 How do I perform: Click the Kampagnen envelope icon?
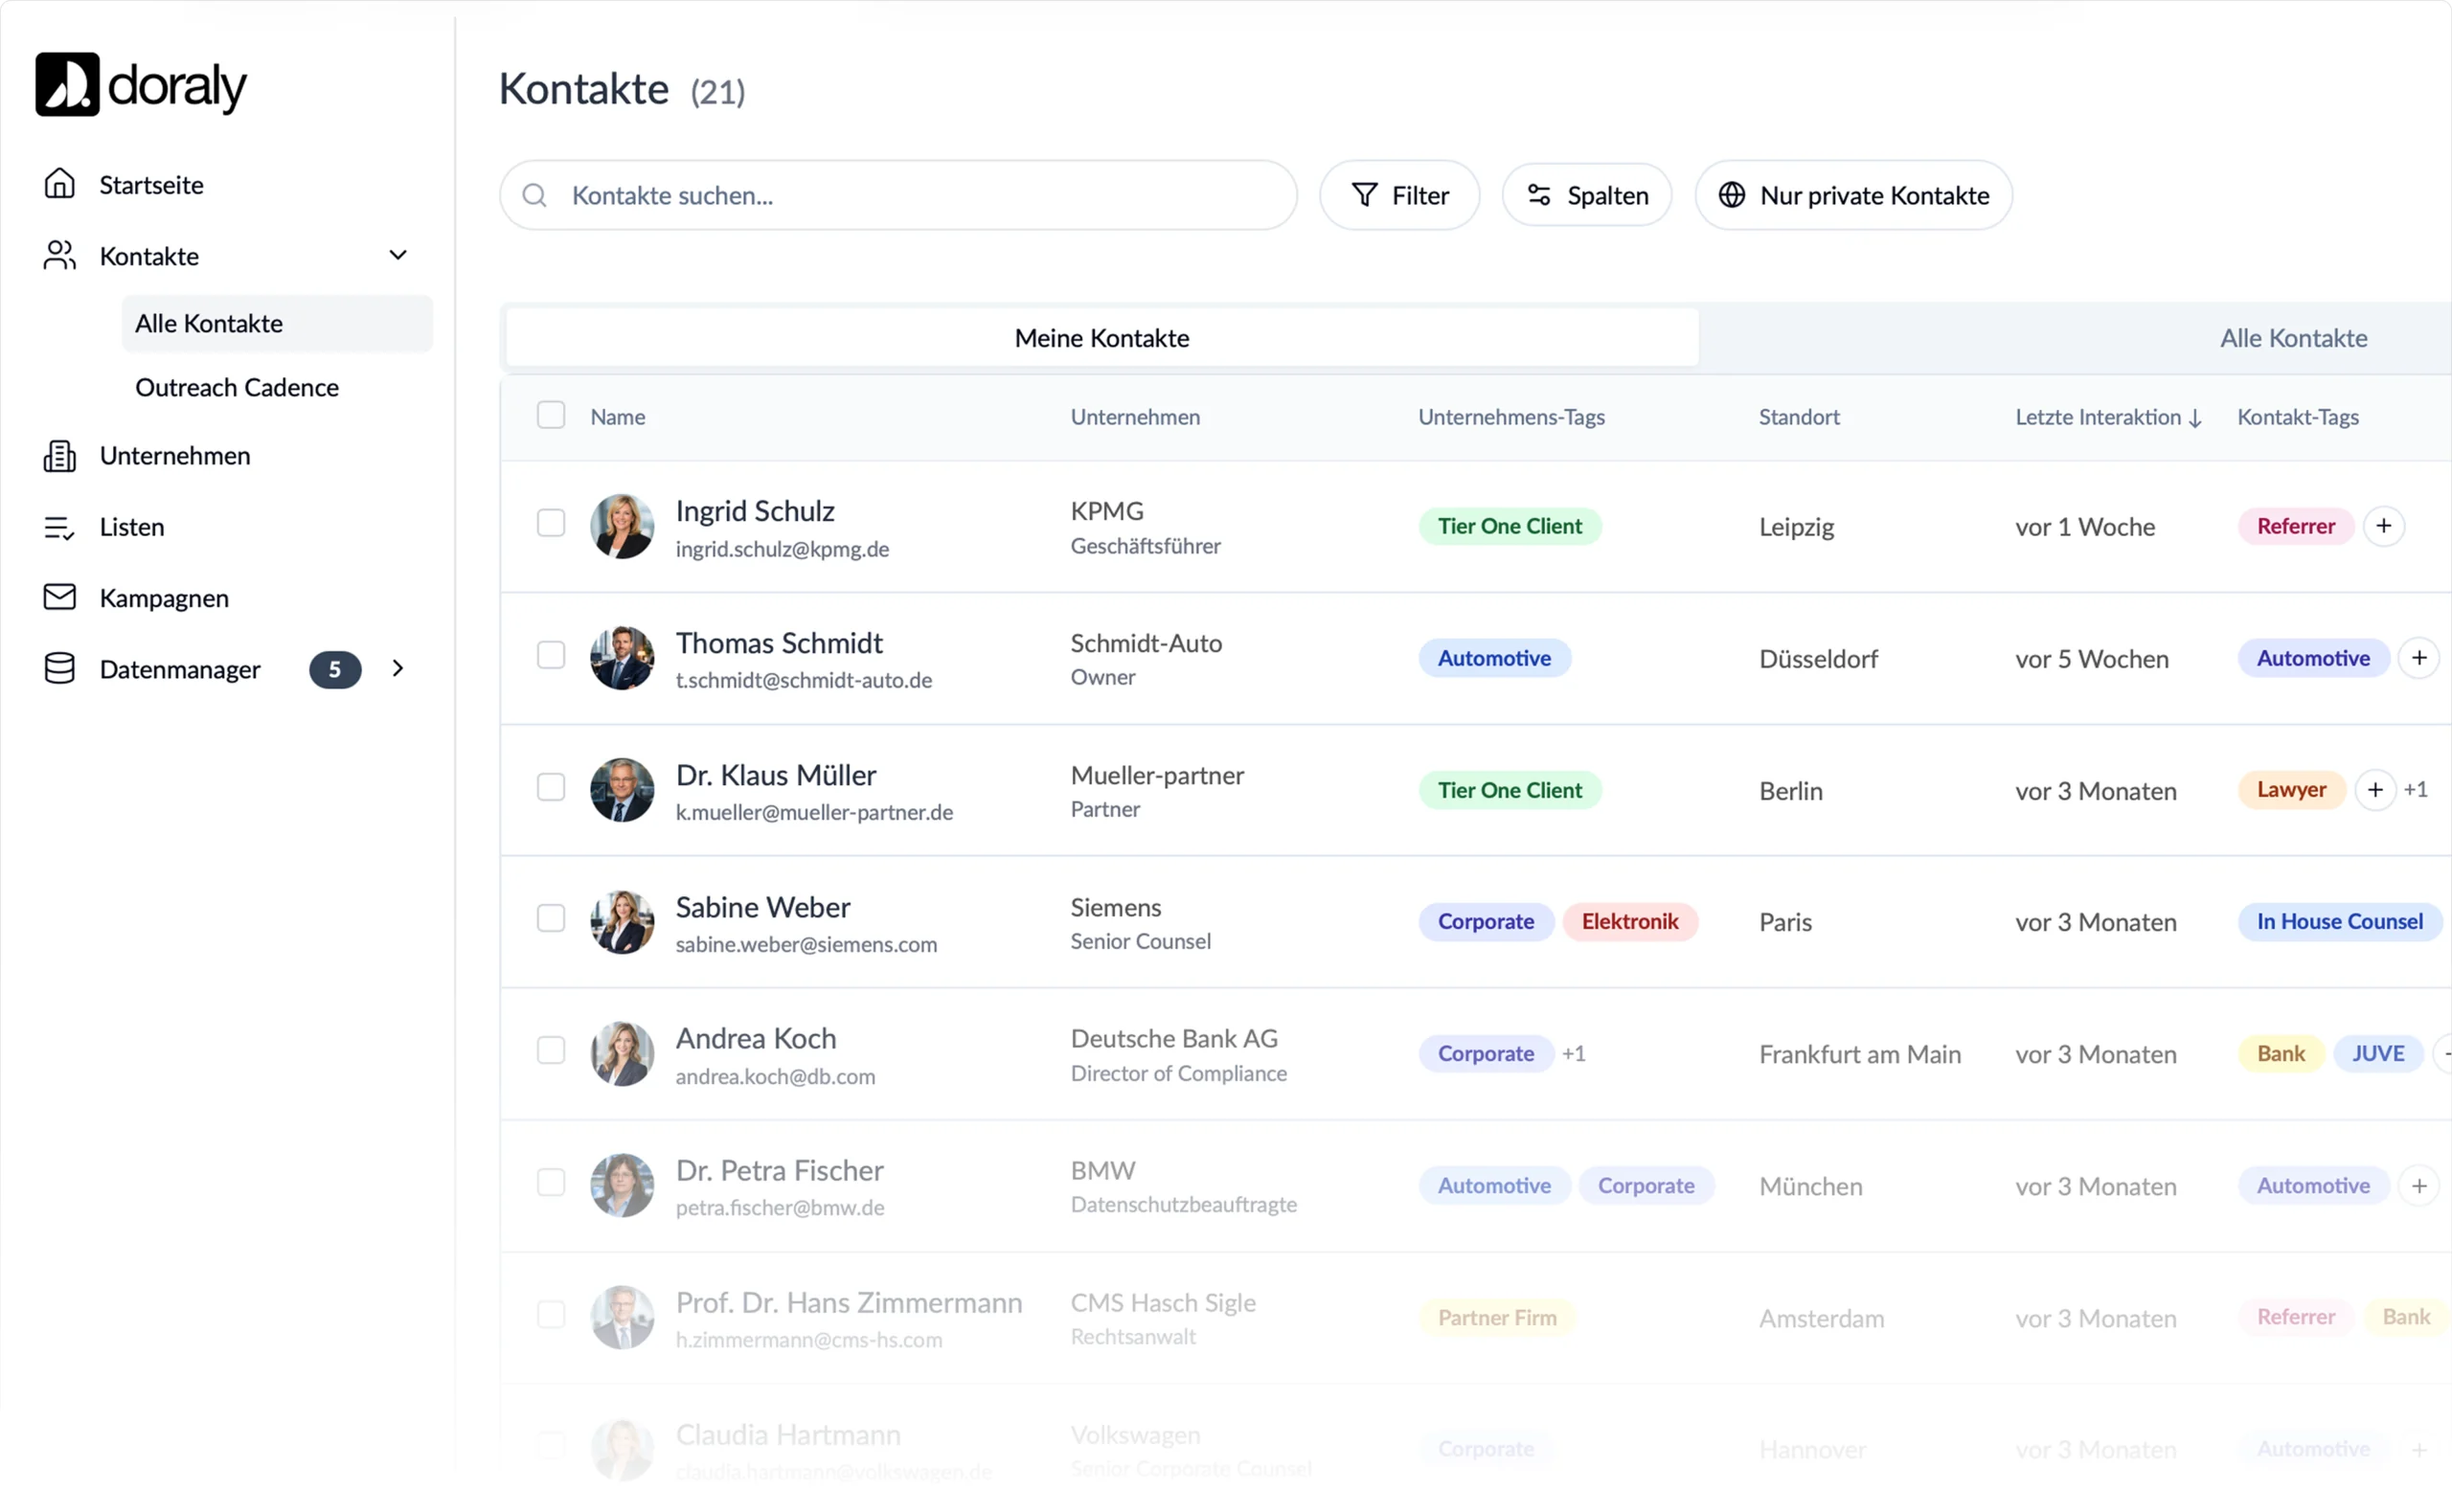pos(60,598)
